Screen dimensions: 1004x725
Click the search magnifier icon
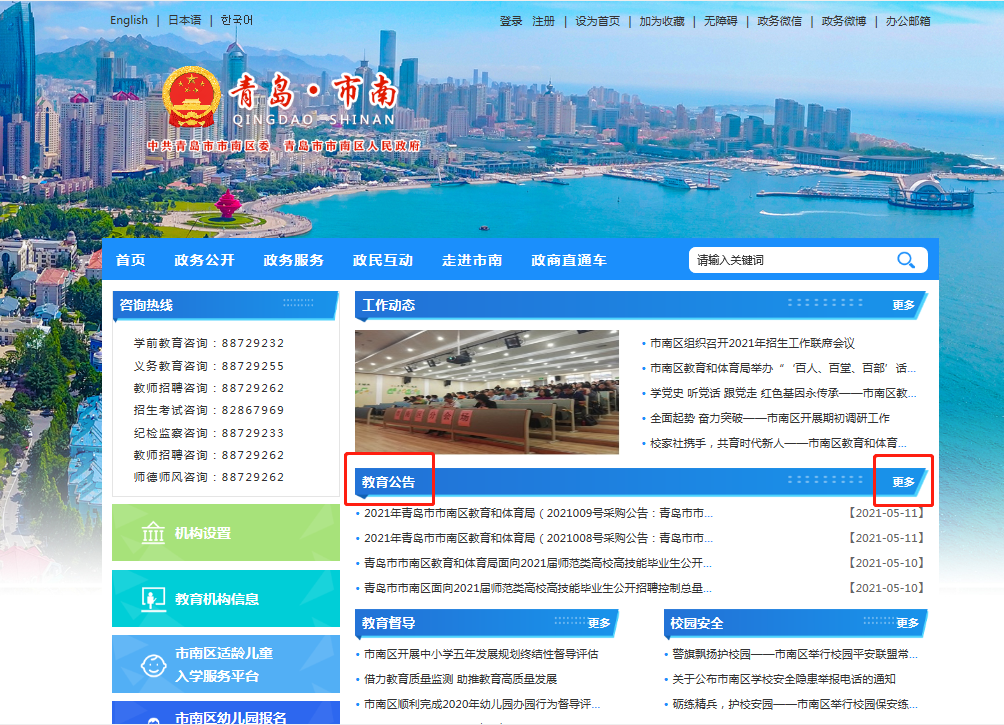click(906, 260)
